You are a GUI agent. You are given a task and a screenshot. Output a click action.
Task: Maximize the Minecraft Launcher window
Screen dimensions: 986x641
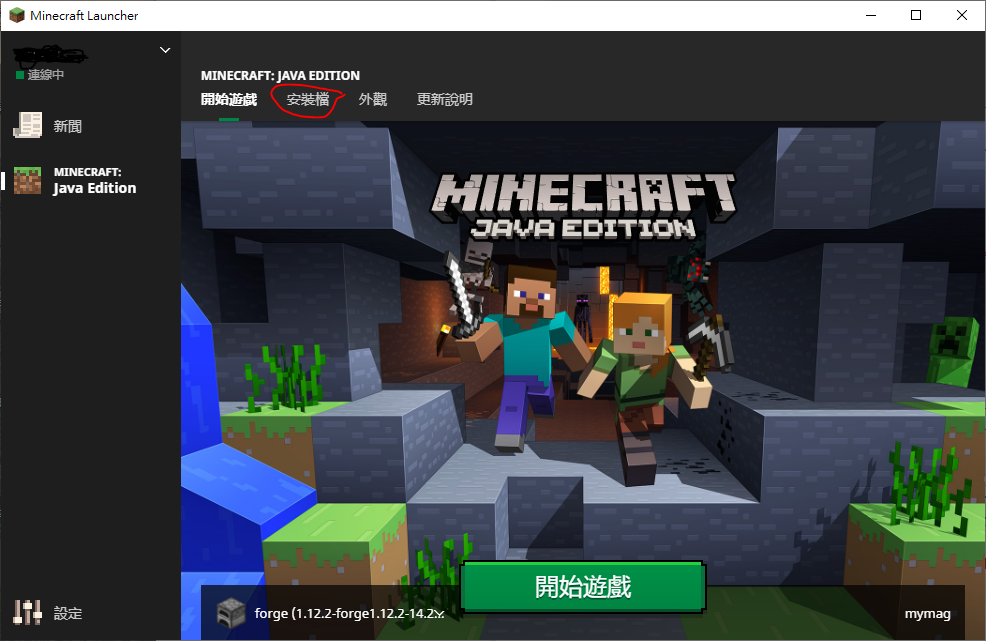click(916, 15)
